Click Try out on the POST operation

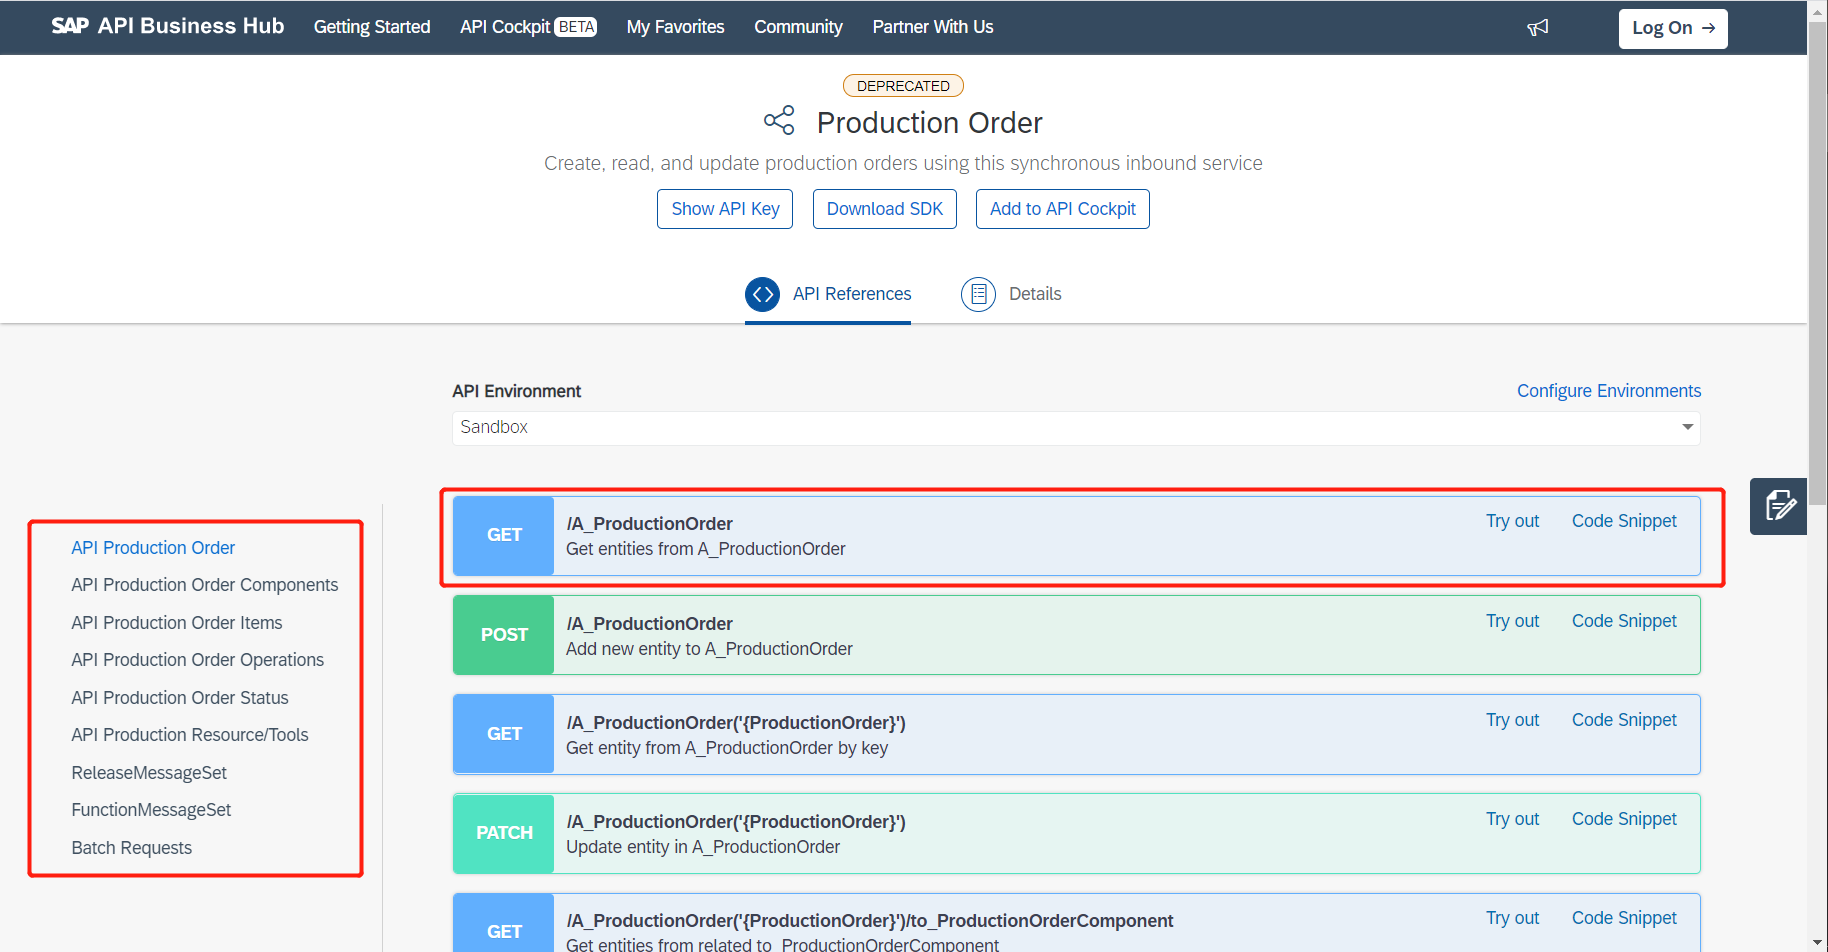pos(1512,620)
